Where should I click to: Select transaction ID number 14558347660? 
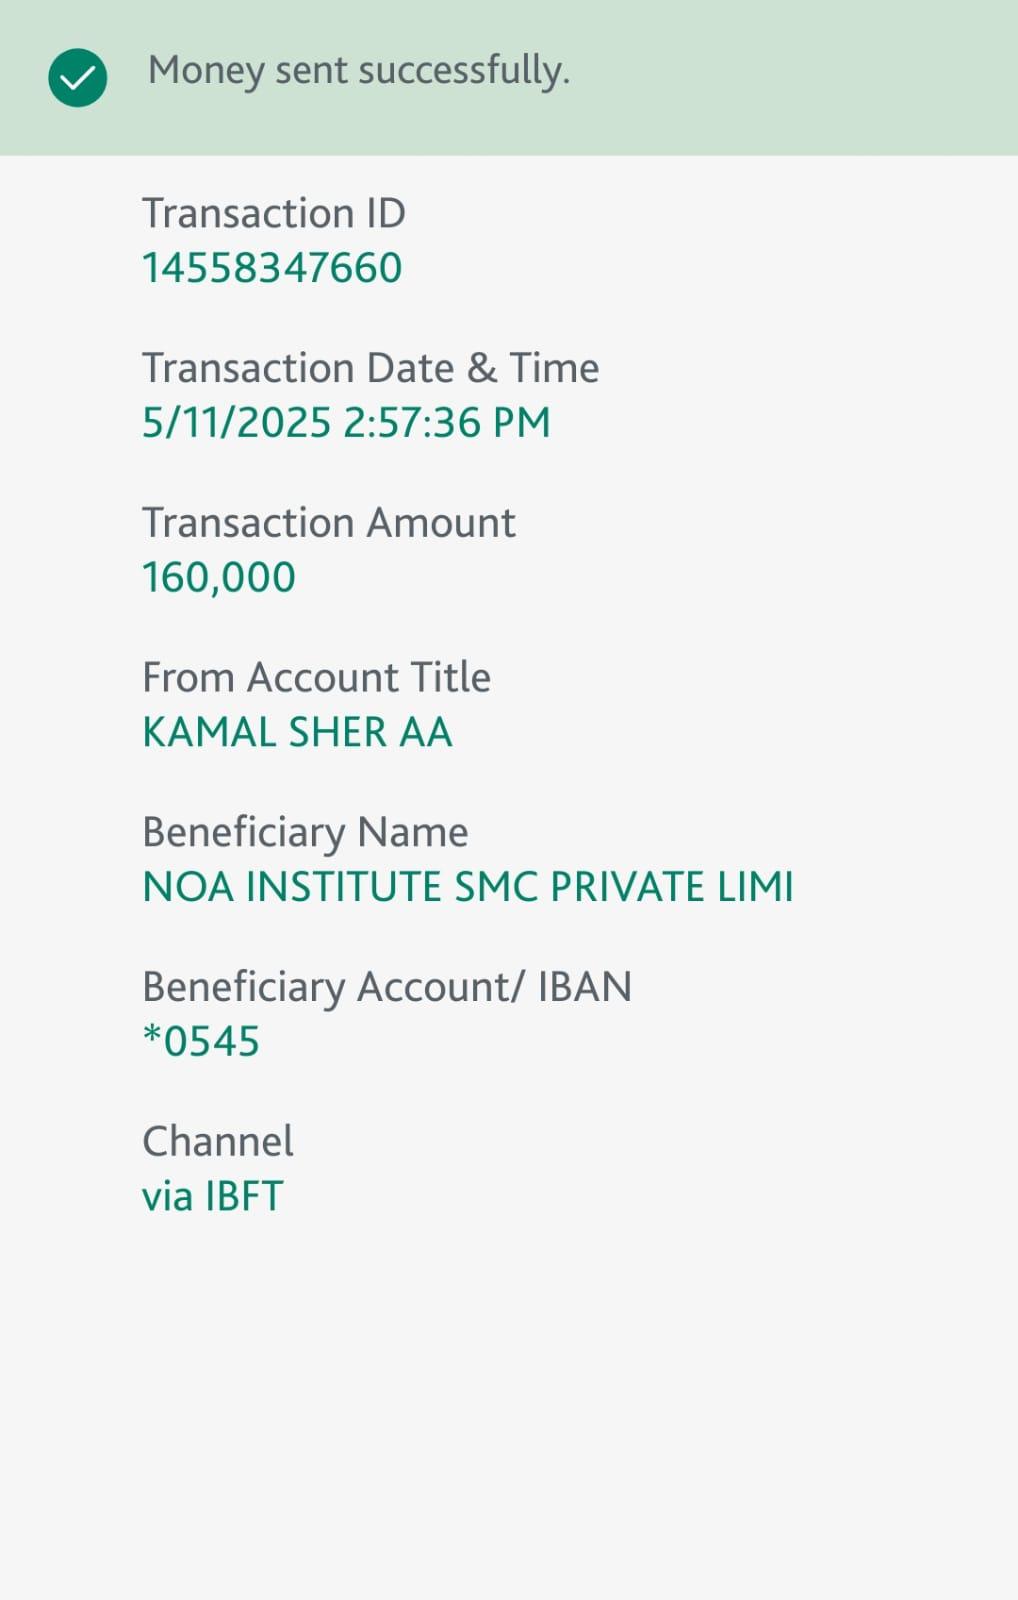tap(272, 268)
